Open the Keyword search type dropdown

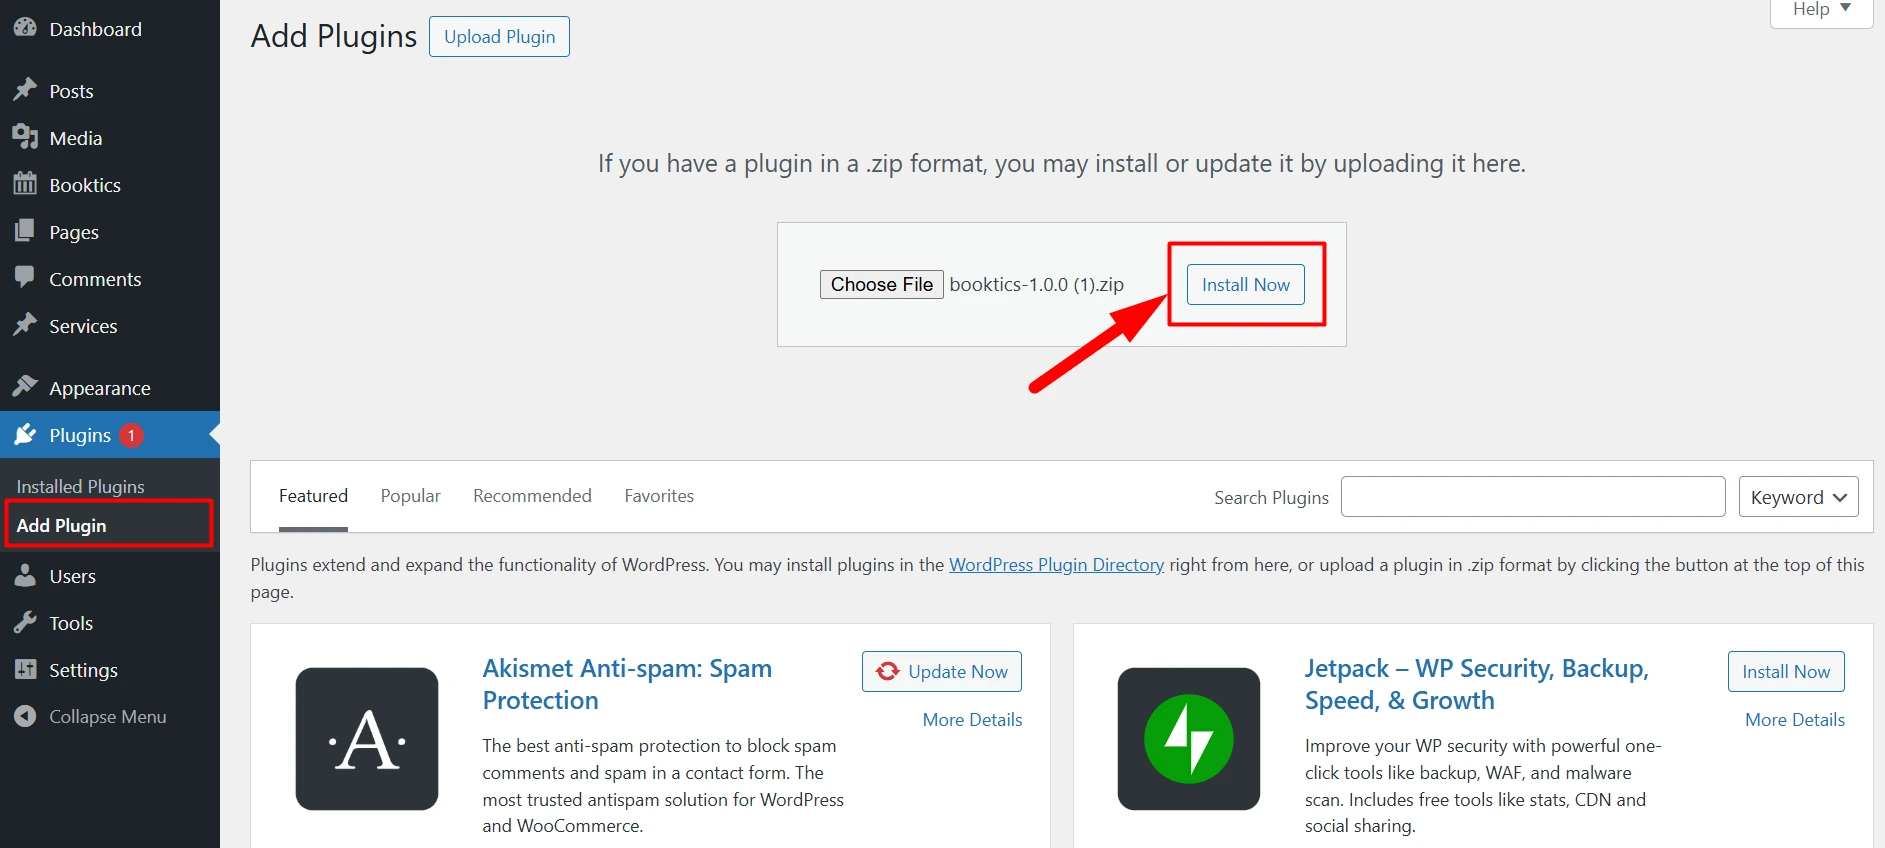click(x=1798, y=497)
